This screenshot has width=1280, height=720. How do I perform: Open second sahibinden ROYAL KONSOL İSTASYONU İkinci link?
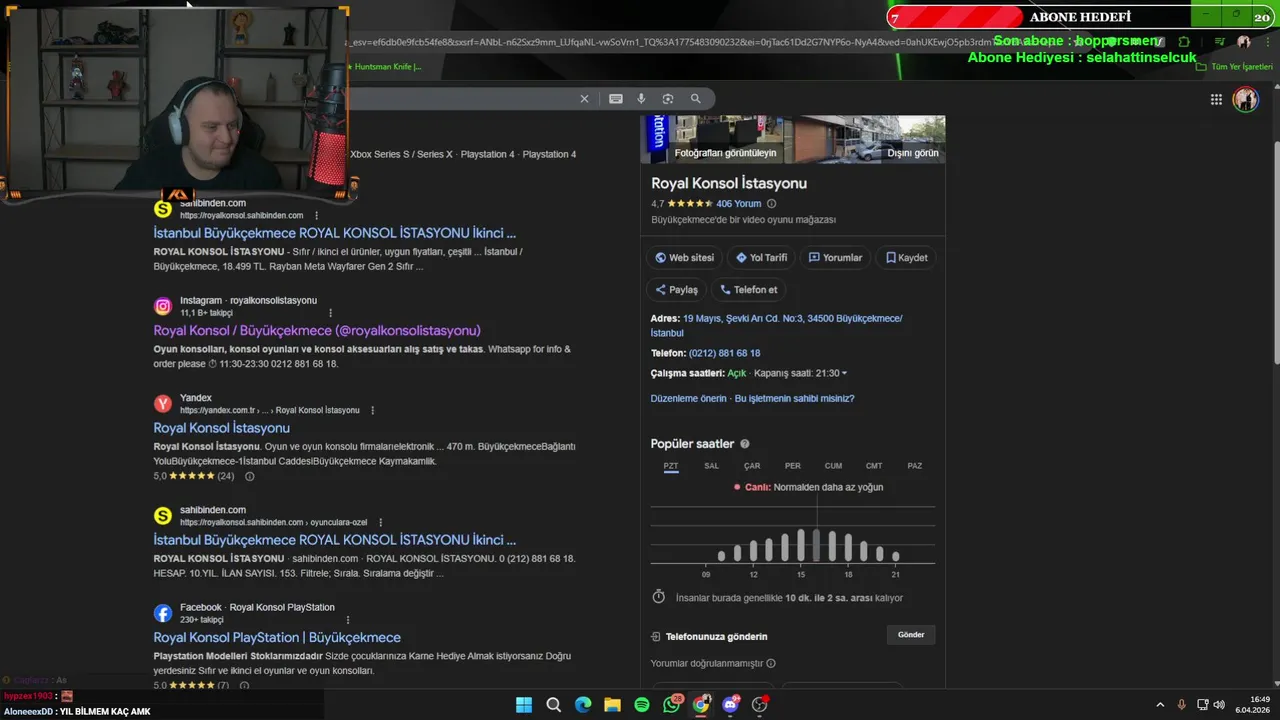tap(334, 540)
